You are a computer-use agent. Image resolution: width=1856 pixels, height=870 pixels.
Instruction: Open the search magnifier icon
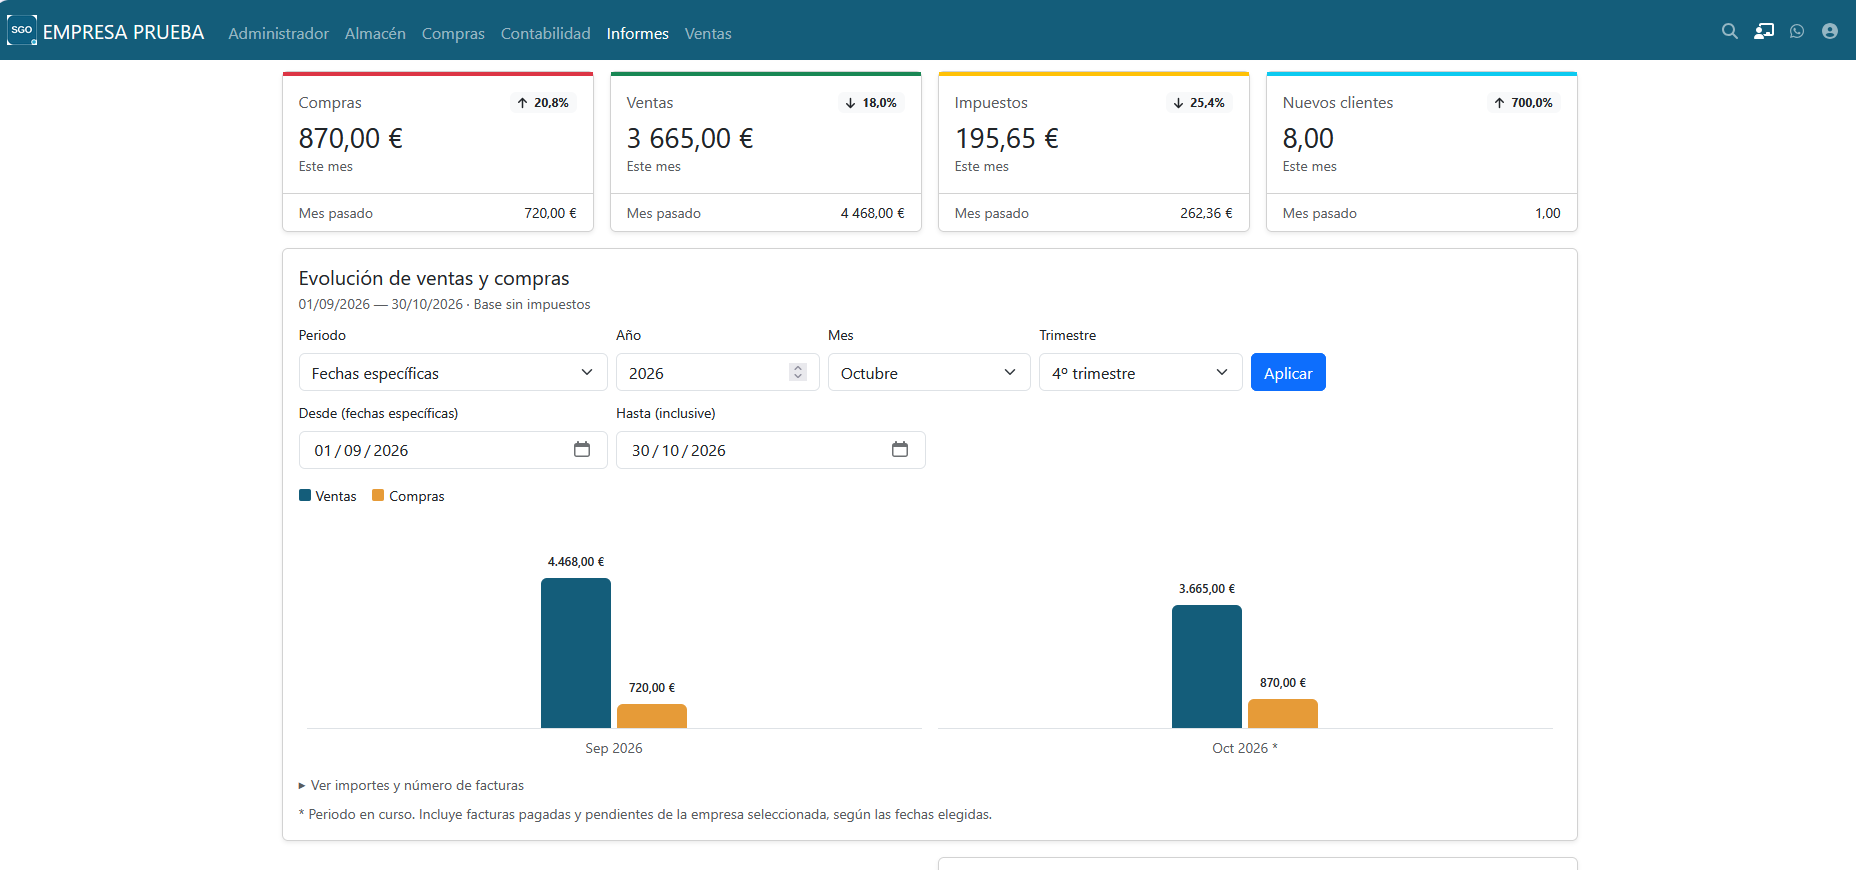(1729, 31)
